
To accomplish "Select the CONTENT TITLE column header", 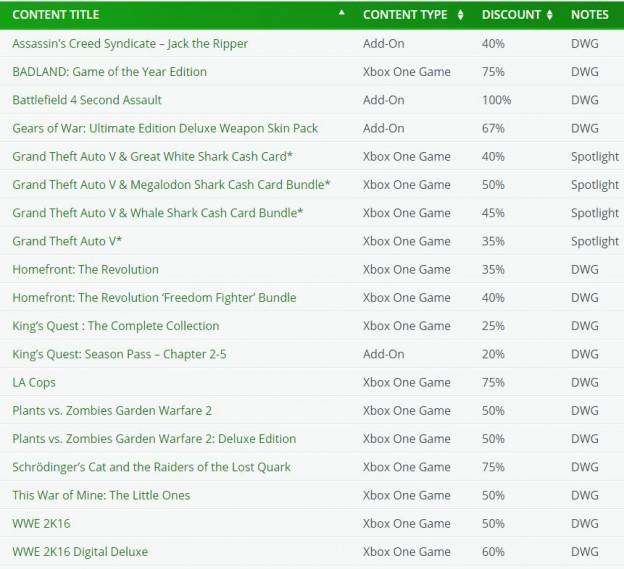I will pos(56,15).
